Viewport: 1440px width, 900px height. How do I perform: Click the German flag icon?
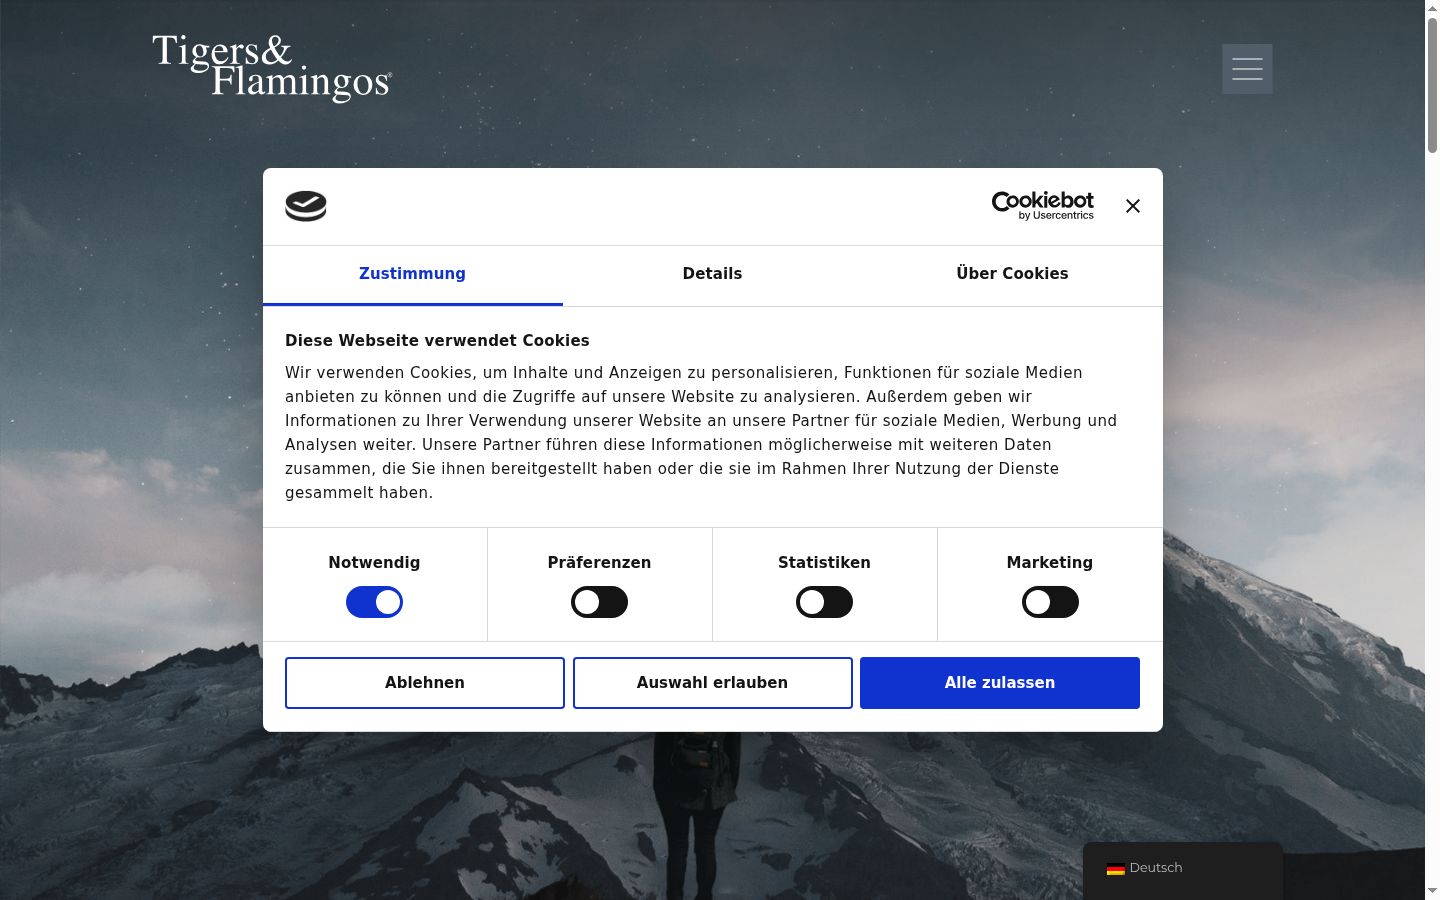[x=1116, y=869]
